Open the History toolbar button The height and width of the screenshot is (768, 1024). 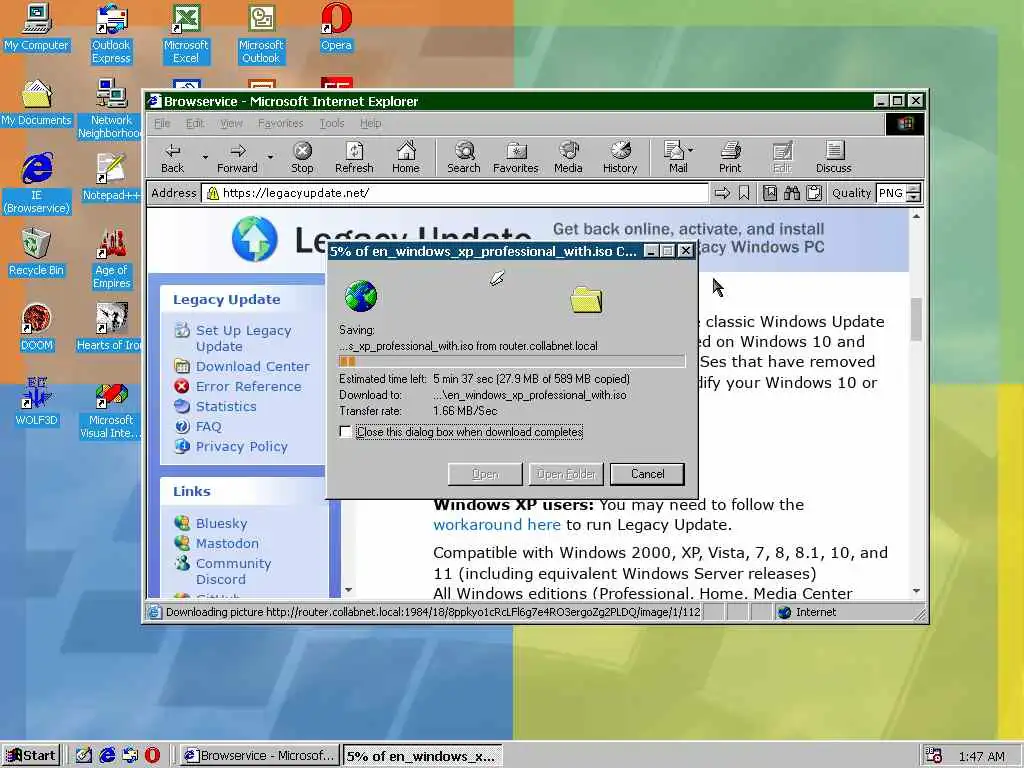[x=620, y=157]
